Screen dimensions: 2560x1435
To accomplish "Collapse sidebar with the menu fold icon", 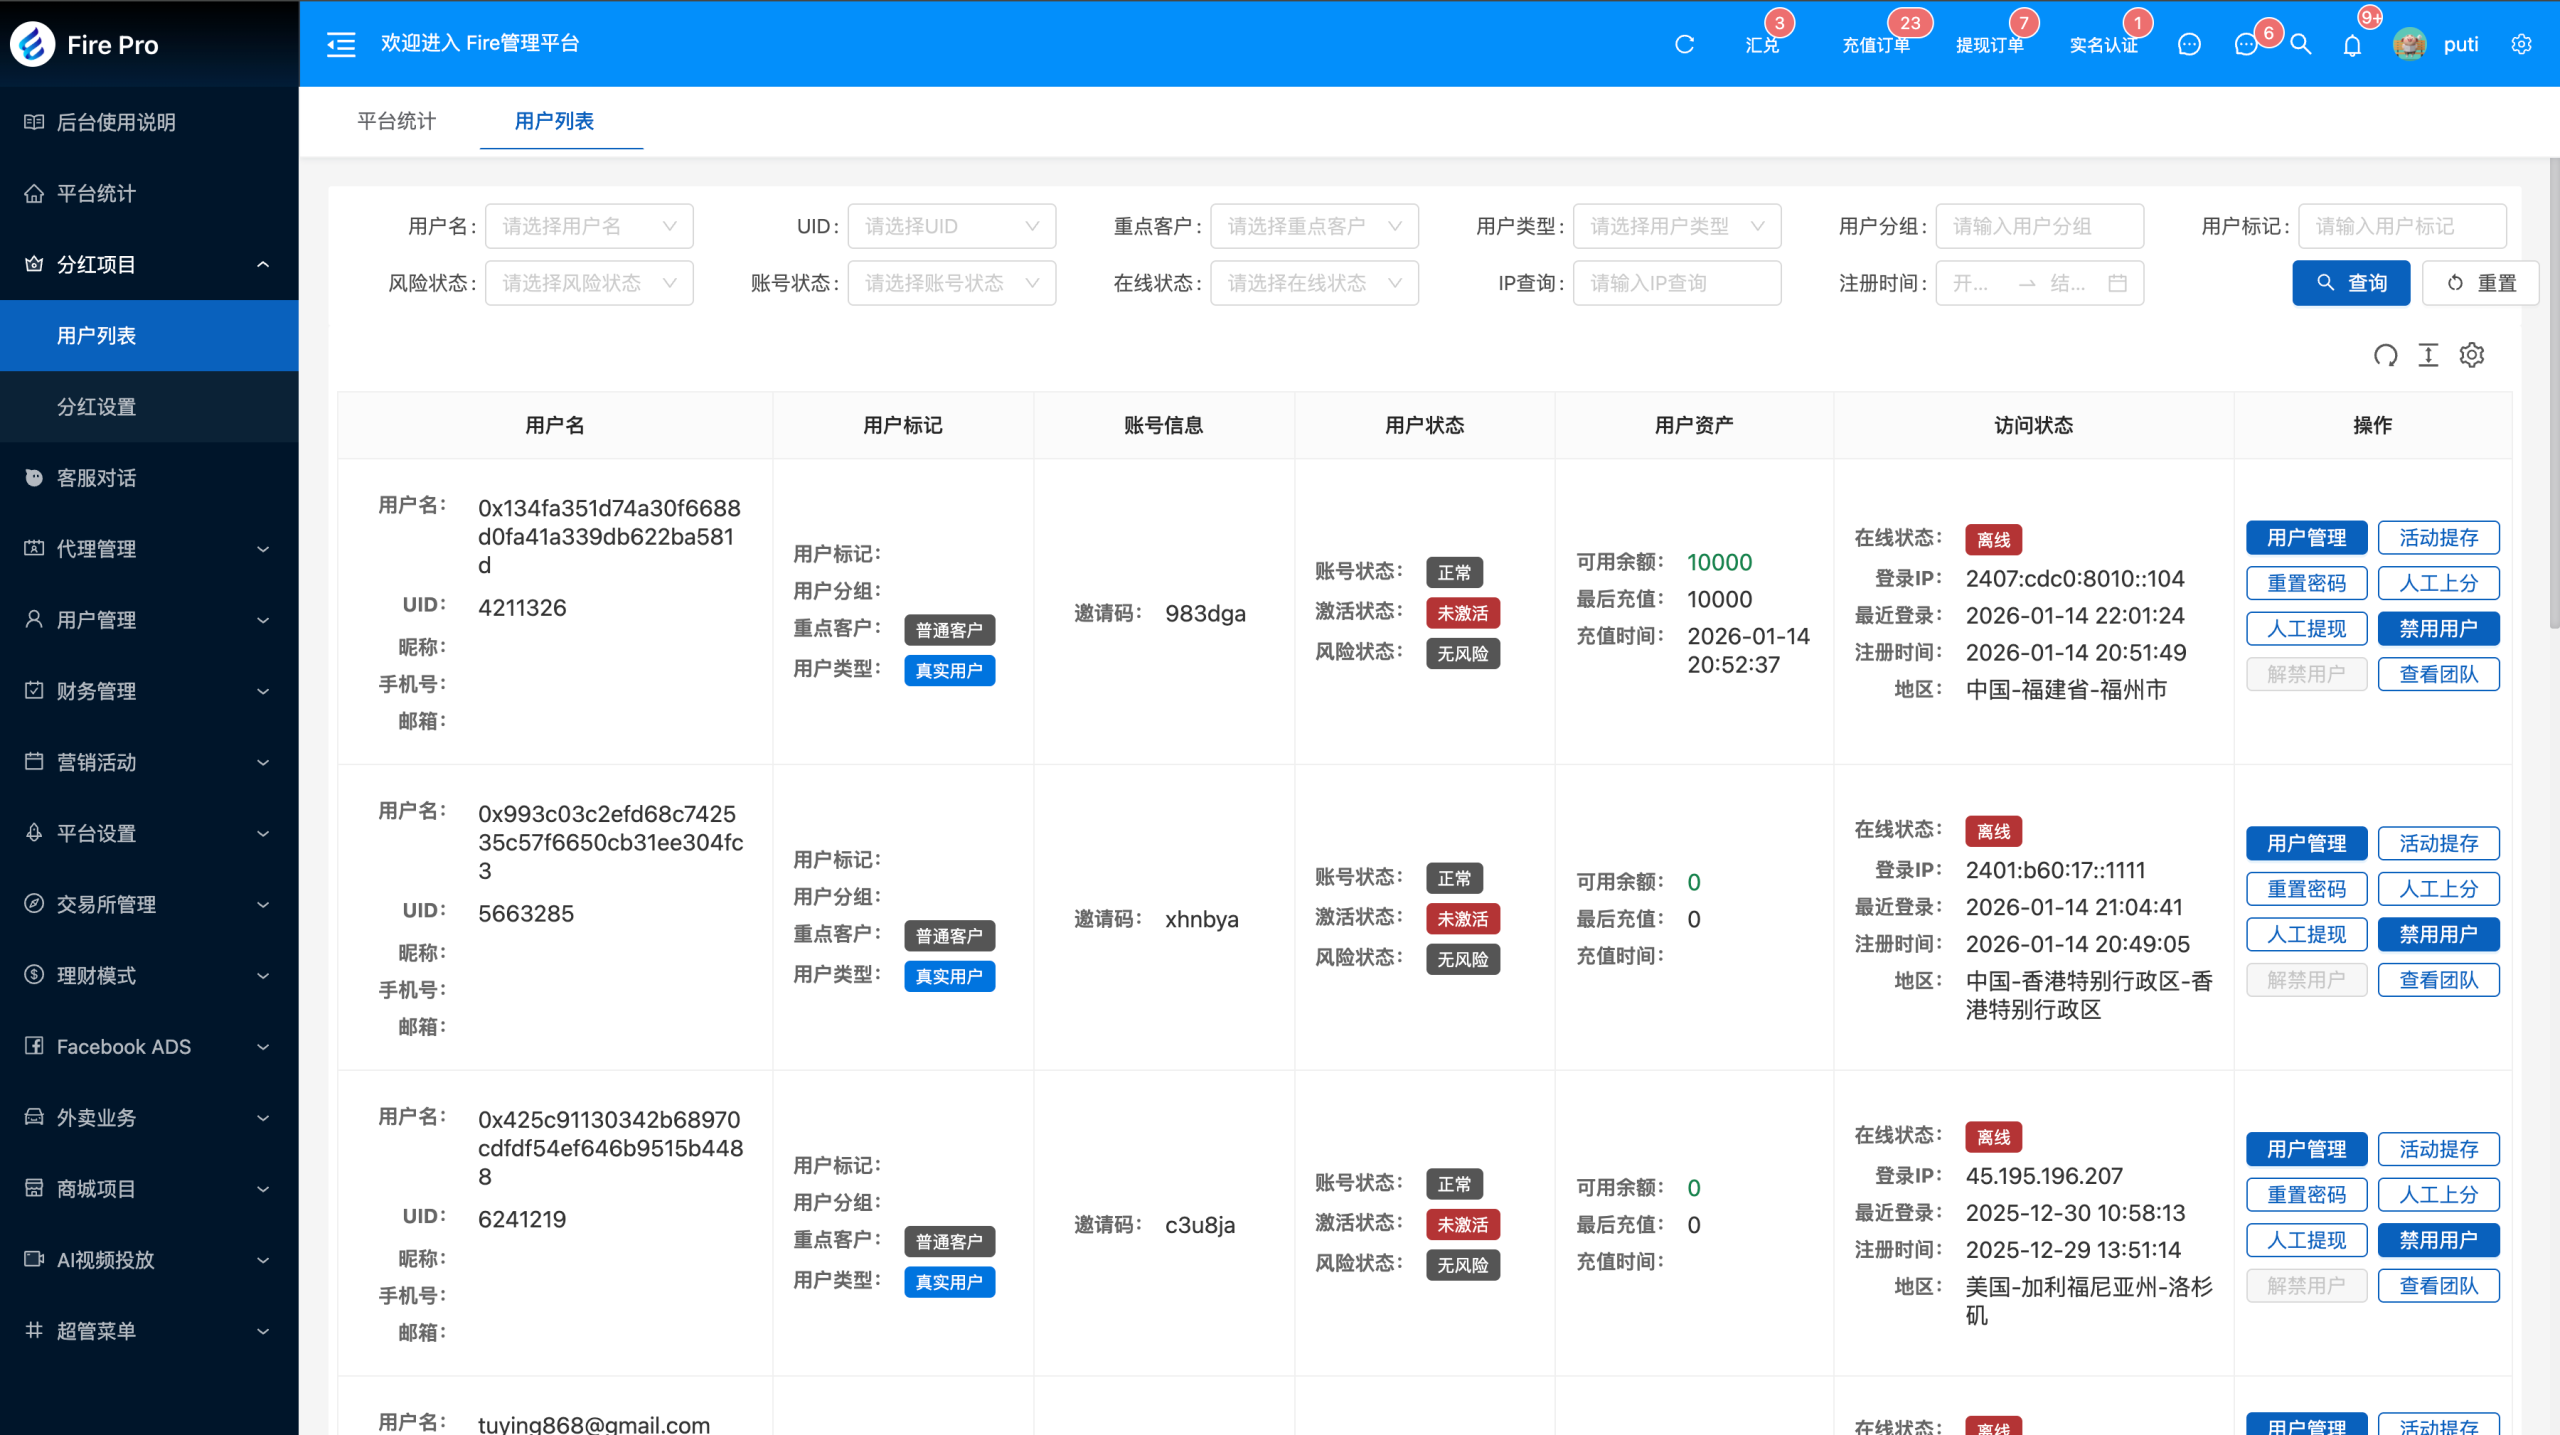I will click(341, 44).
